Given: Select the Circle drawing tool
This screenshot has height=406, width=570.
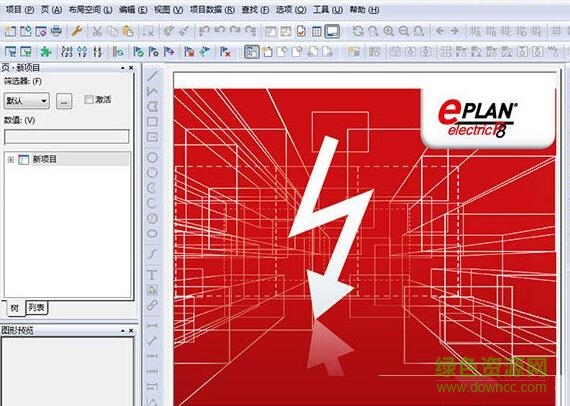Looking at the screenshot, I should 152,157.
